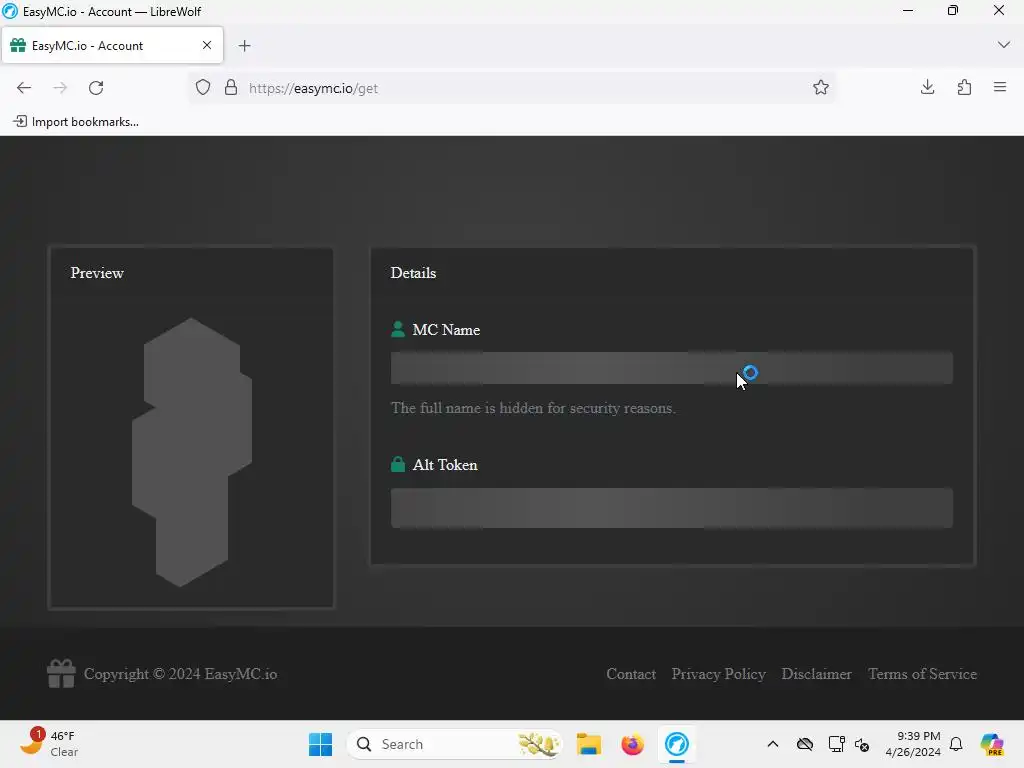This screenshot has width=1024, height=768.
Task: Click Import bookmarks in bookmarks toolbar
Action: 76,121
